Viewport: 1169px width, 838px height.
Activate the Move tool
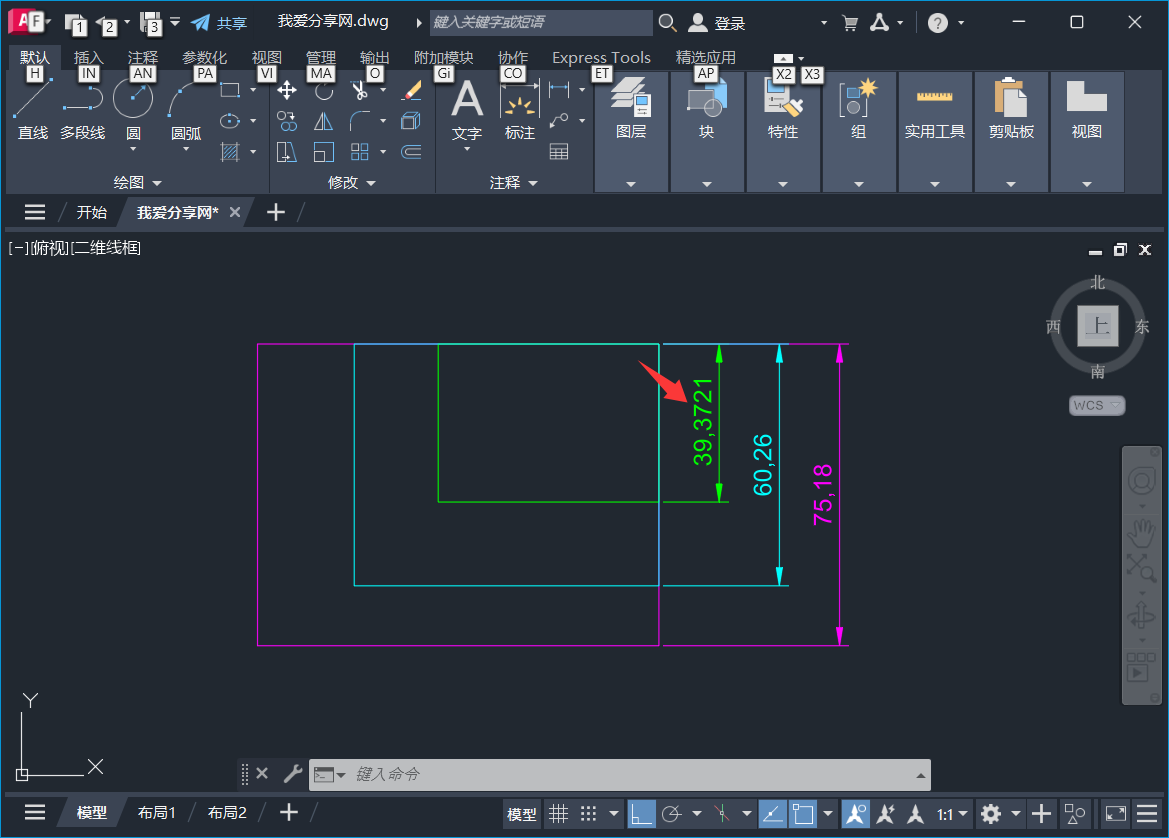point(286,91)
